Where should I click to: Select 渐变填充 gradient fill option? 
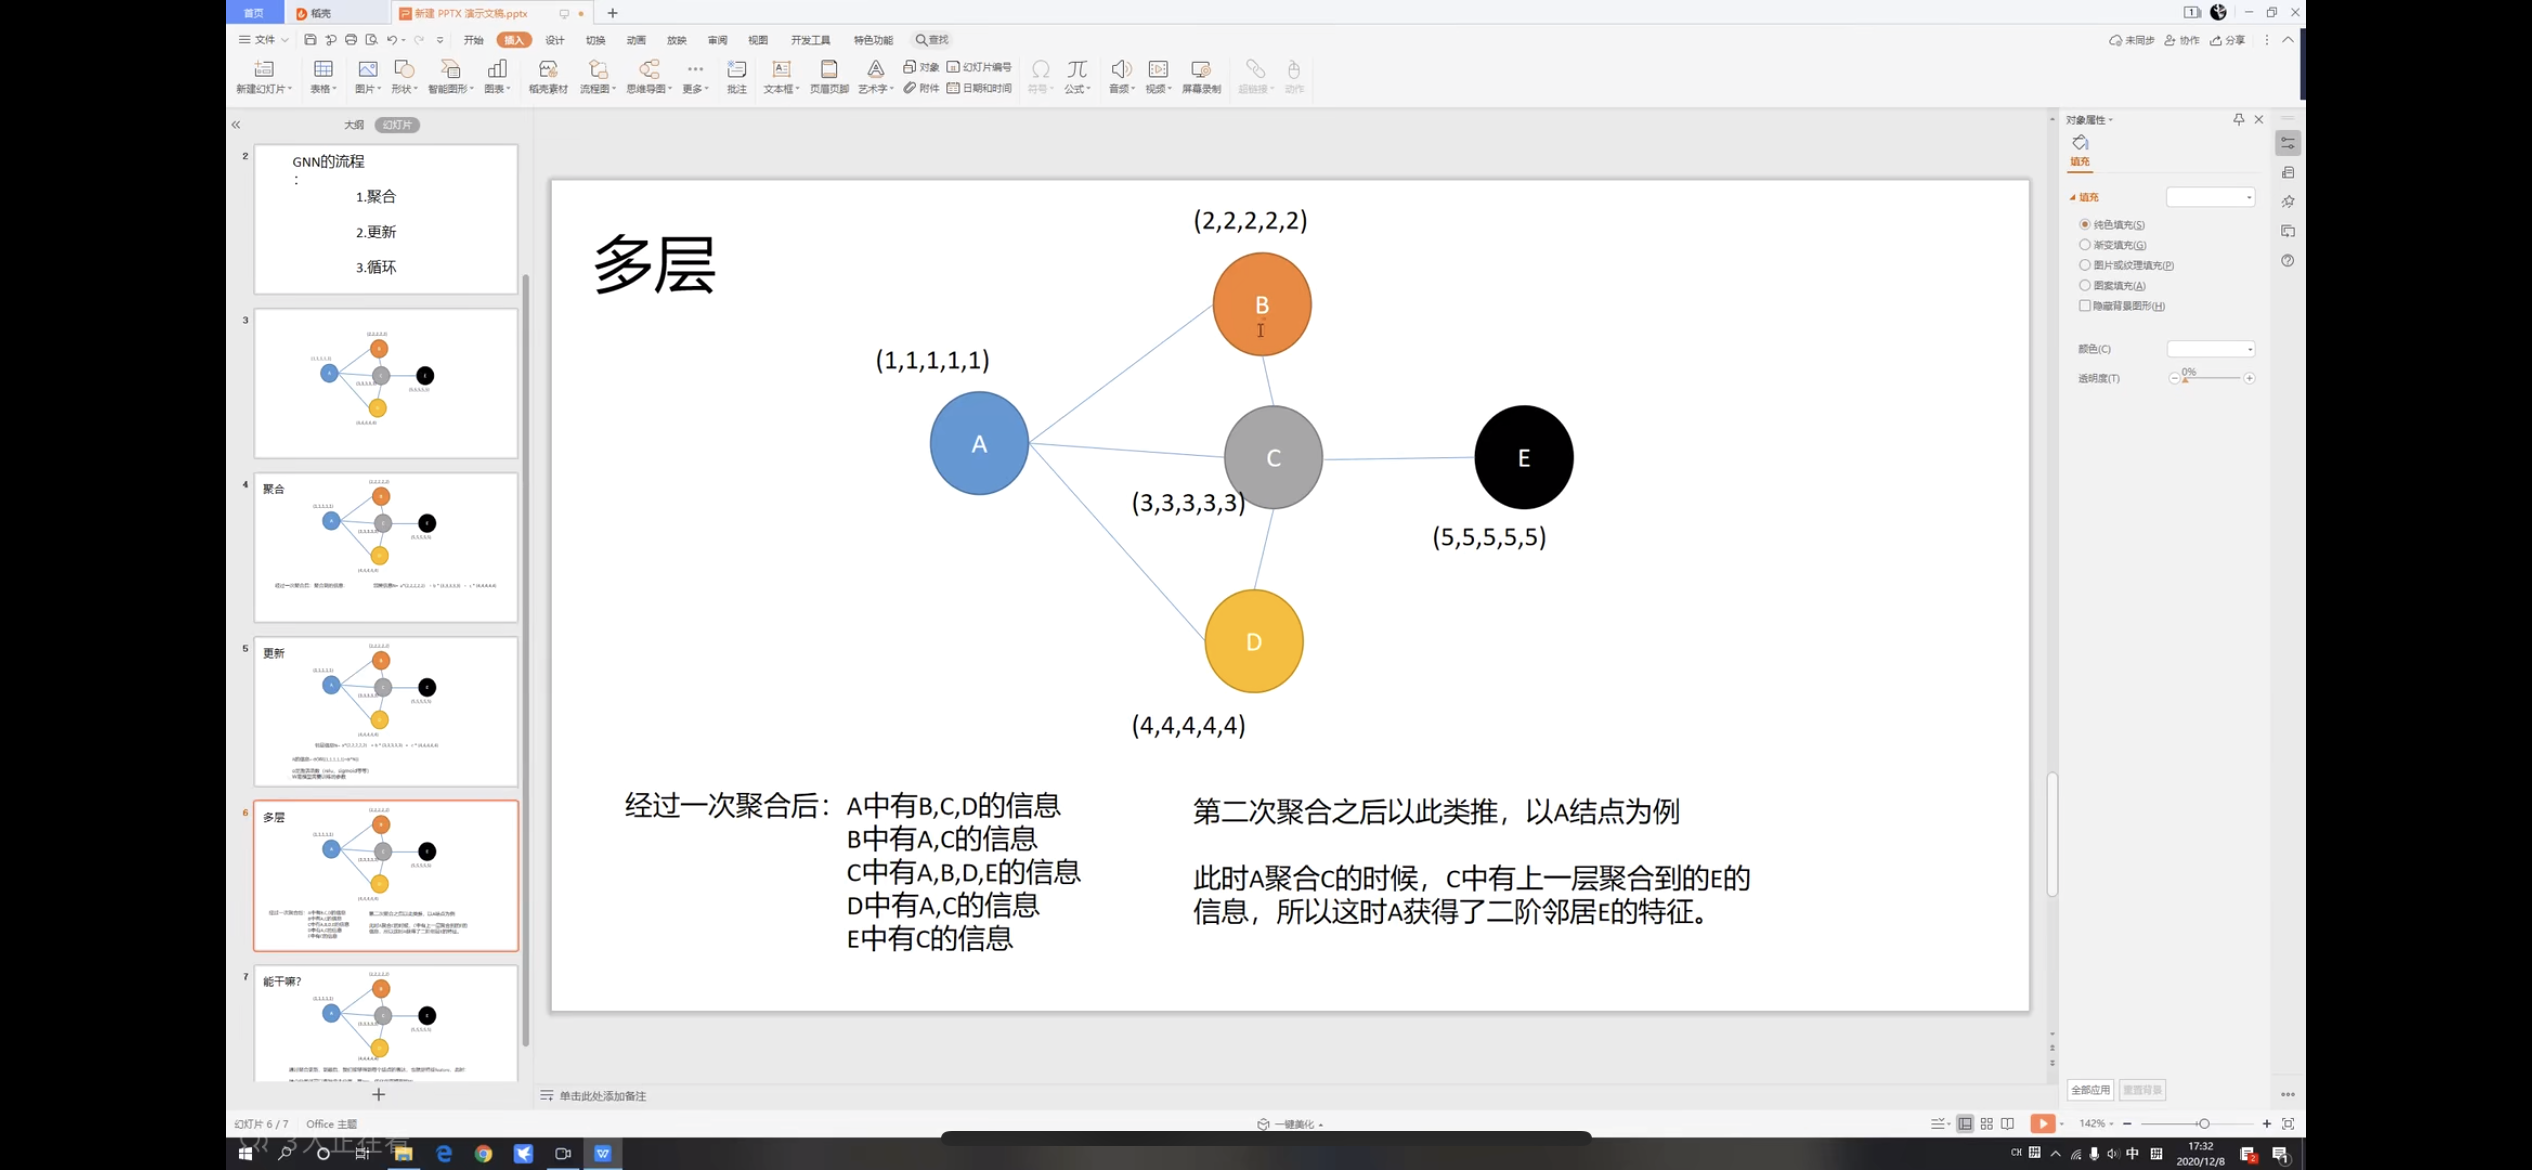(2112, 245)
